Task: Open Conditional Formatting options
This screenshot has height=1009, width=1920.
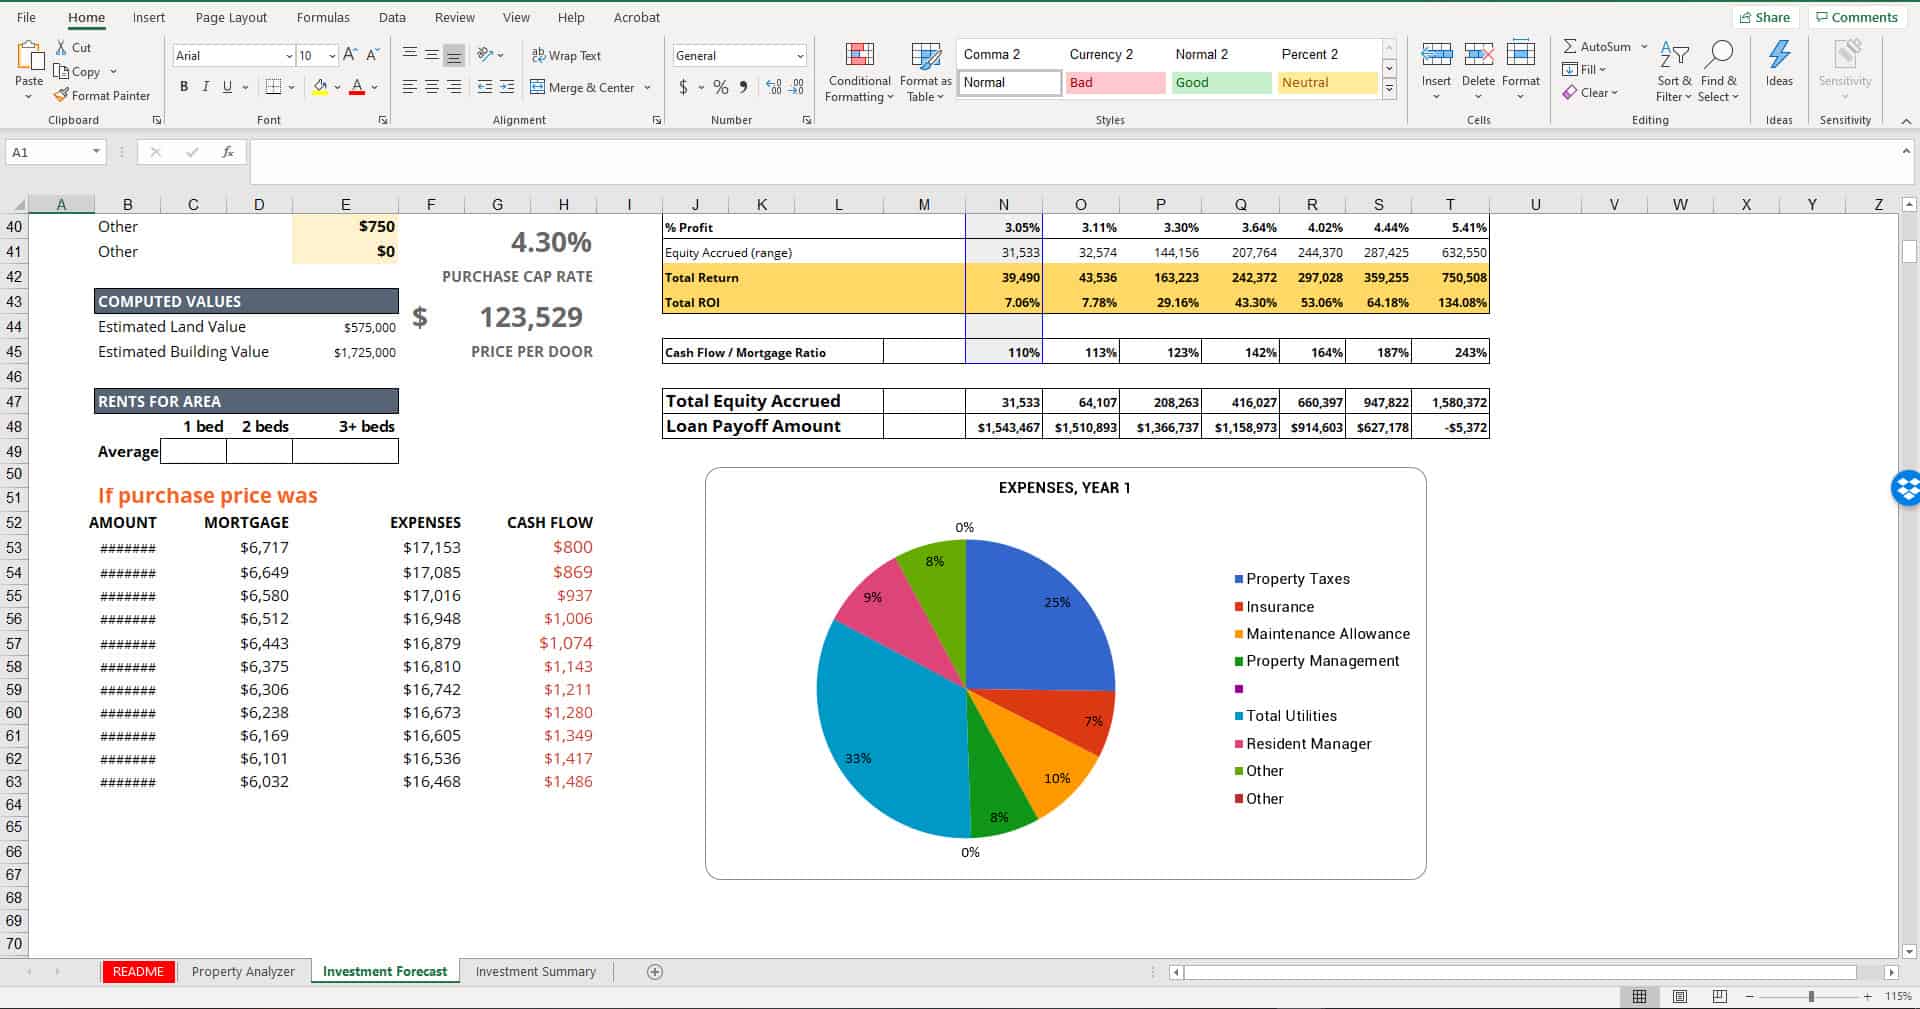Action: 858,70
